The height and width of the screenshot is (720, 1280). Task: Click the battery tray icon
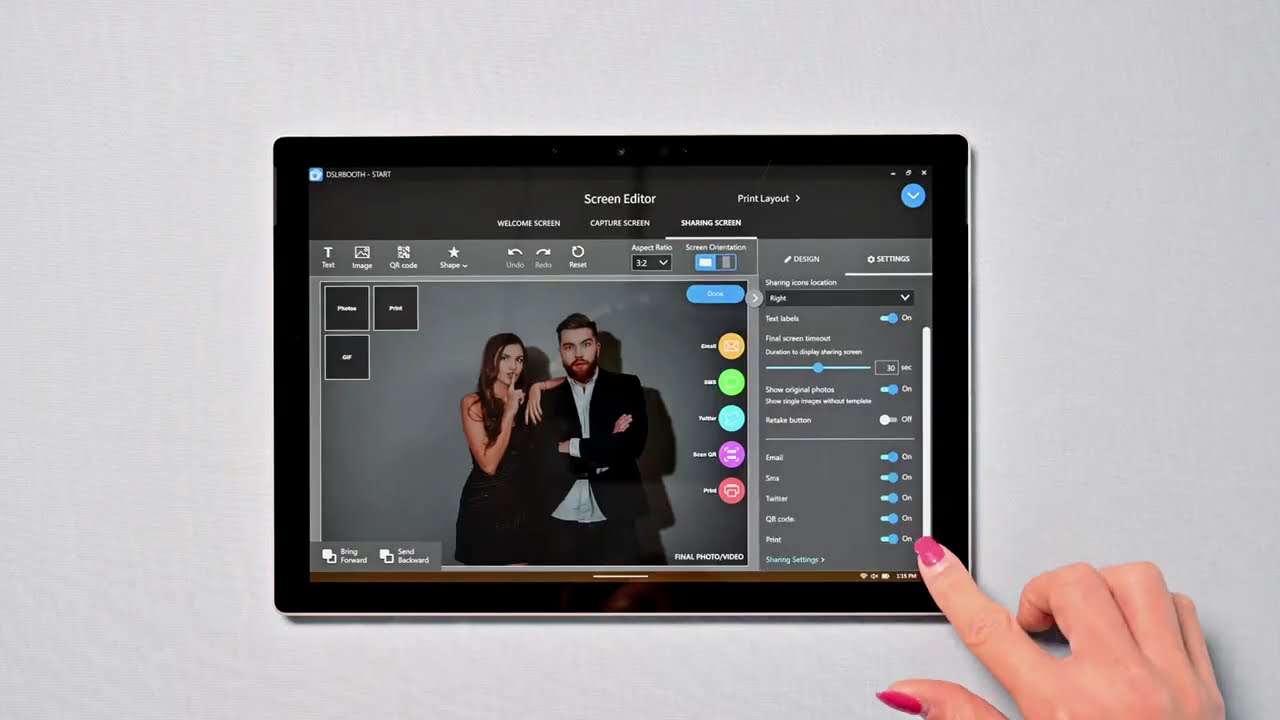pyautogui.click(x=886, y=576)
